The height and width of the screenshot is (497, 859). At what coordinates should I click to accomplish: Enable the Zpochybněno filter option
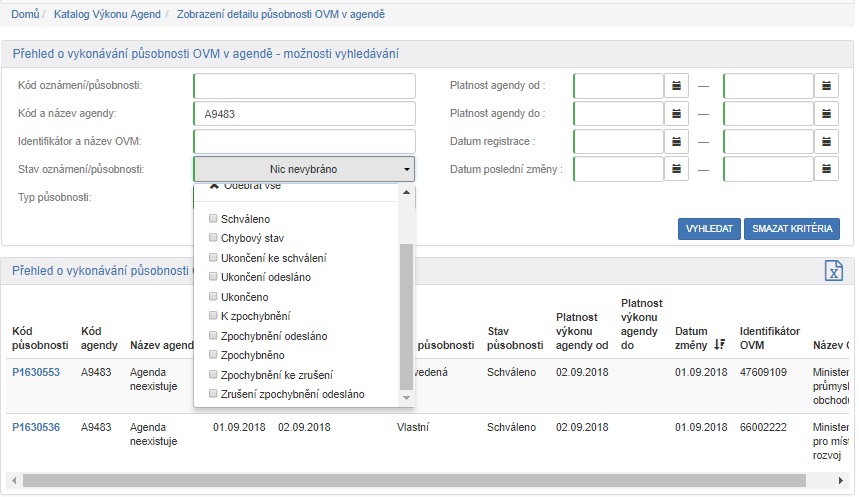tap(212, 355)
